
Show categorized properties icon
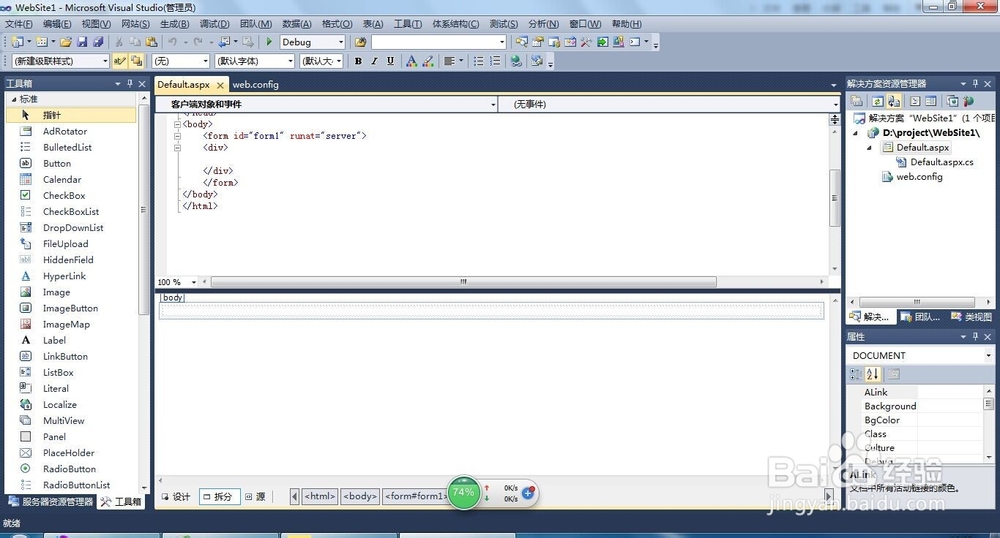point(856,374)
